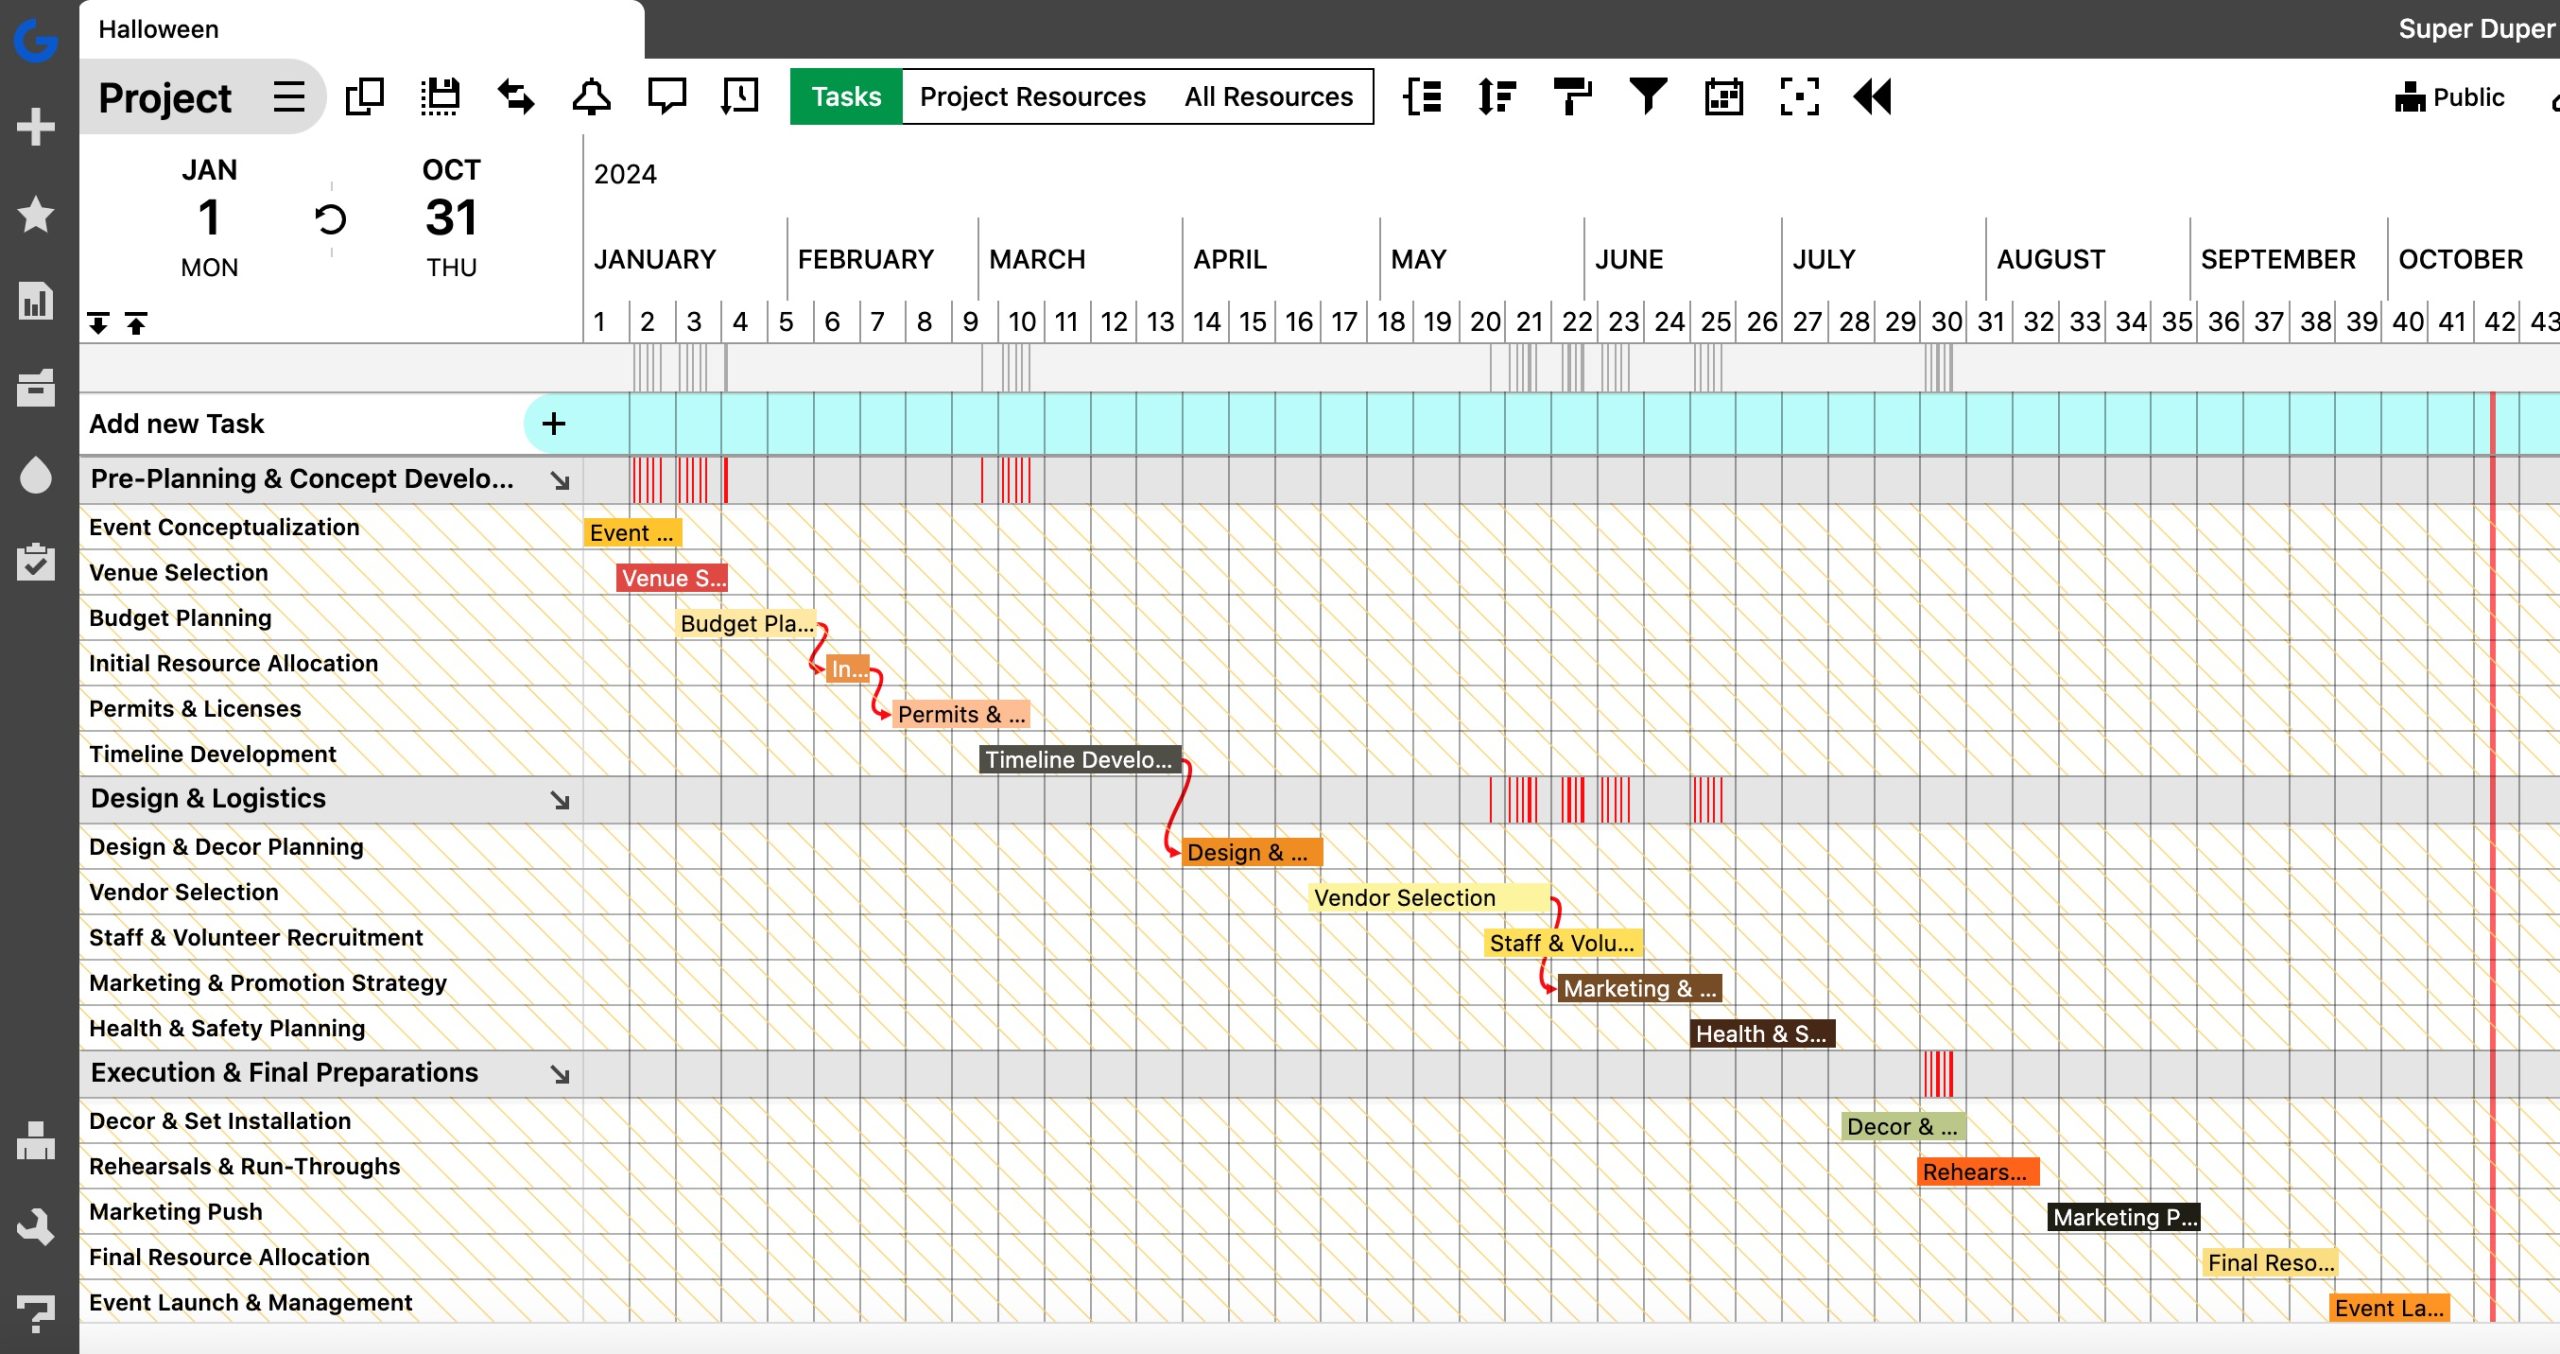The image size is (2560, 1354).
Task: Click the app logo icon in sidebar
Action: click(36, 41)
